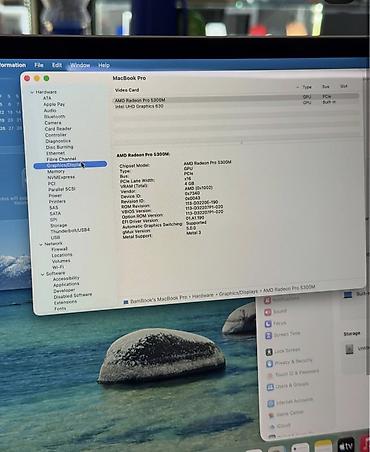Click Hardware in the path bar
The image size is (370, 452).
pyautogui.click(x=202, y=295)
